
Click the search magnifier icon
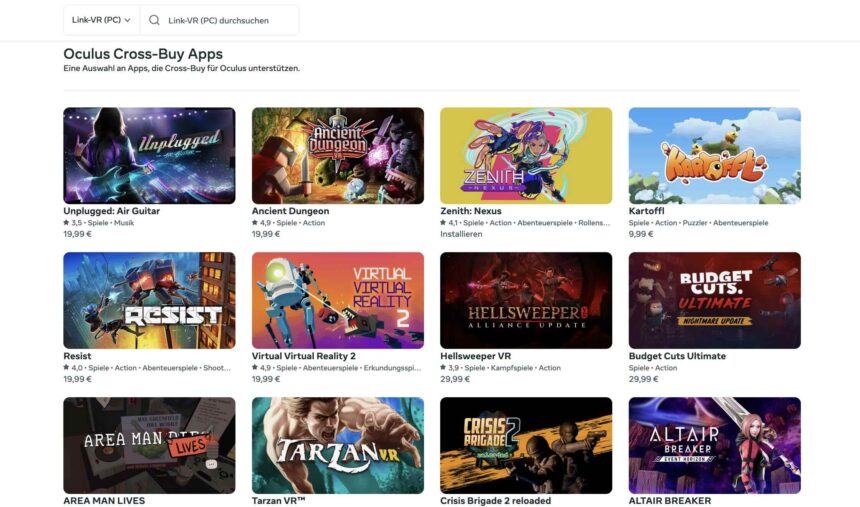click(x=154, y=20)
